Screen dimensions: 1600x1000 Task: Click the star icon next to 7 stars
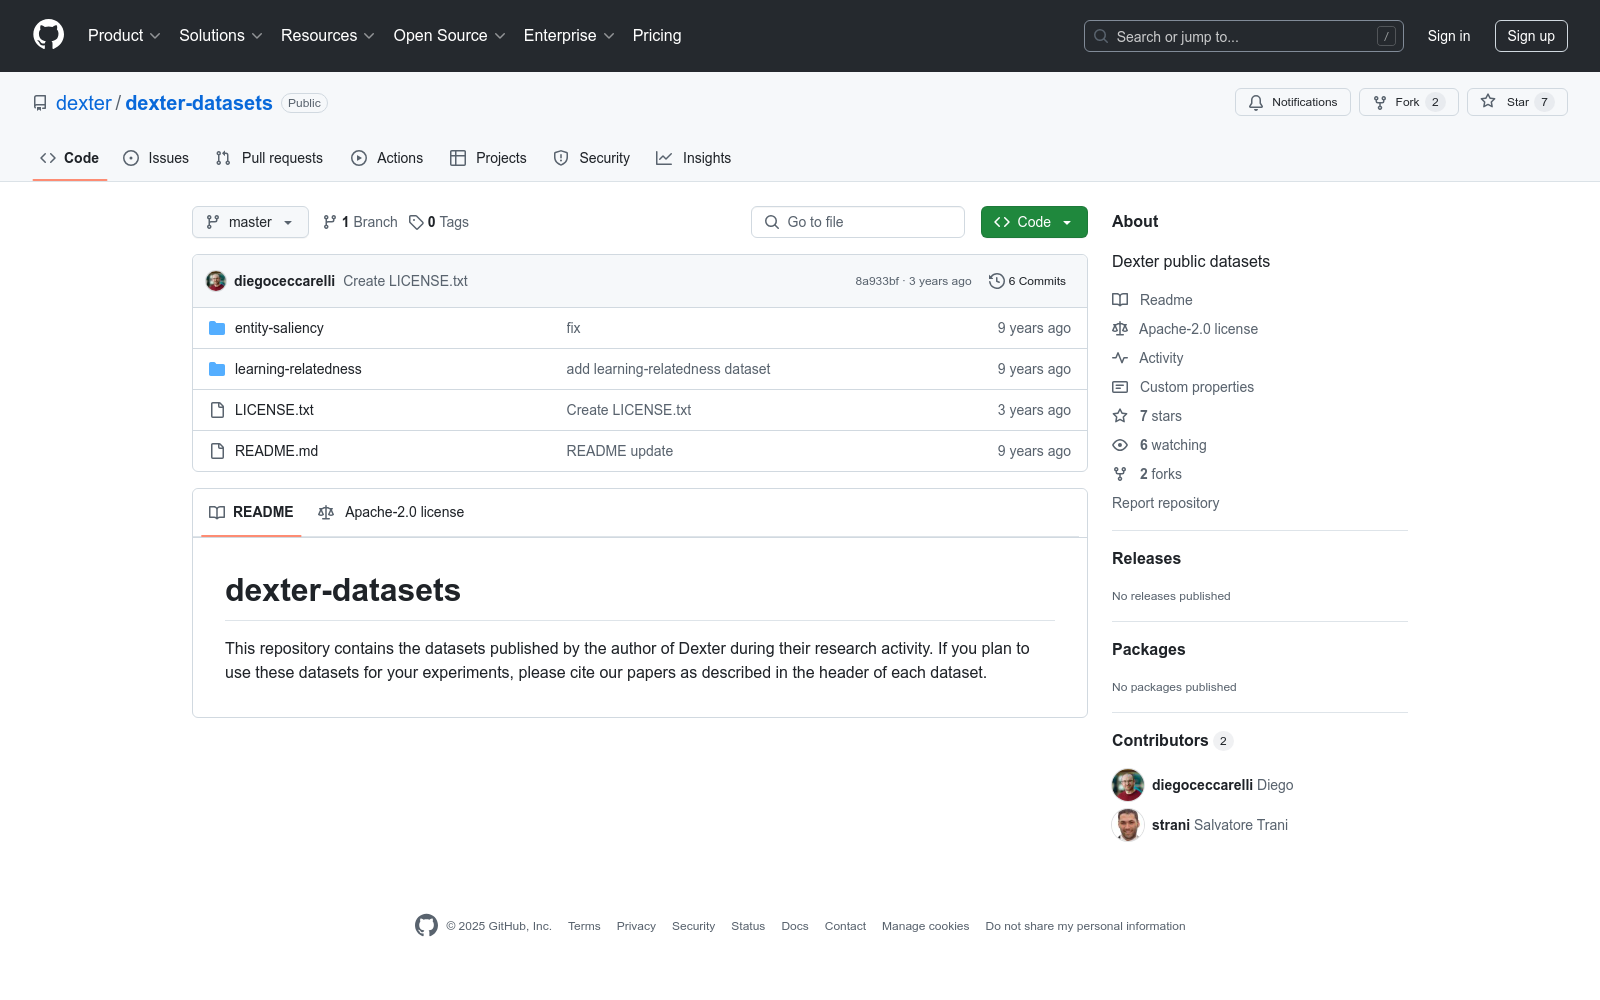1120,416
